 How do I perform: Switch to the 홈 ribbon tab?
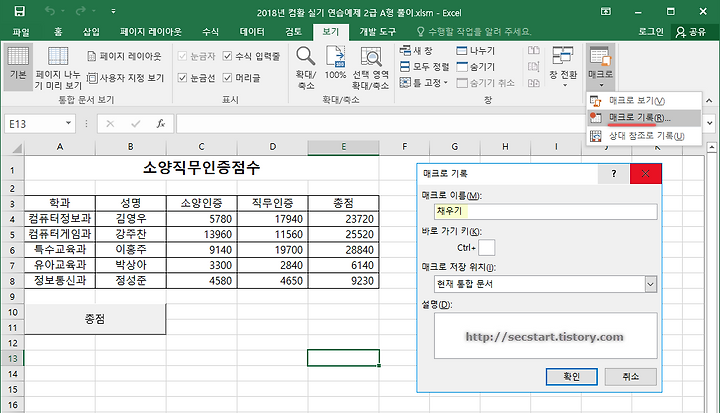point(58,32)
